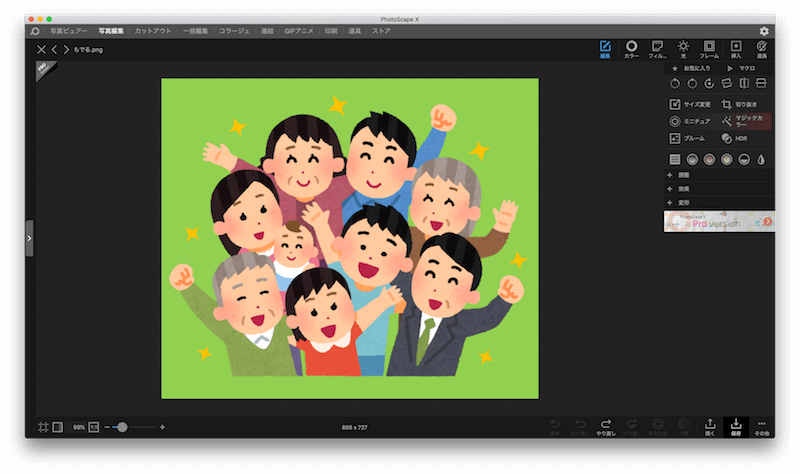The image size is (800, 474).
Task: Open the settings gear icon
Action: [x=764, y=32]
